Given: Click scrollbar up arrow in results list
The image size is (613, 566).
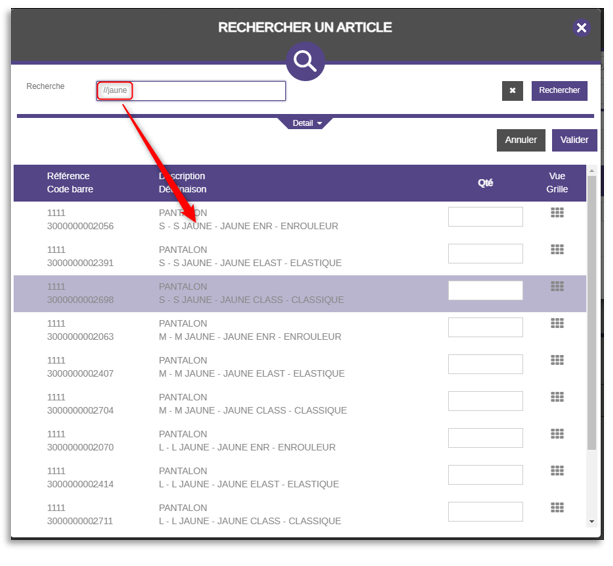Looking at the screenshot, I should (591, 171).
